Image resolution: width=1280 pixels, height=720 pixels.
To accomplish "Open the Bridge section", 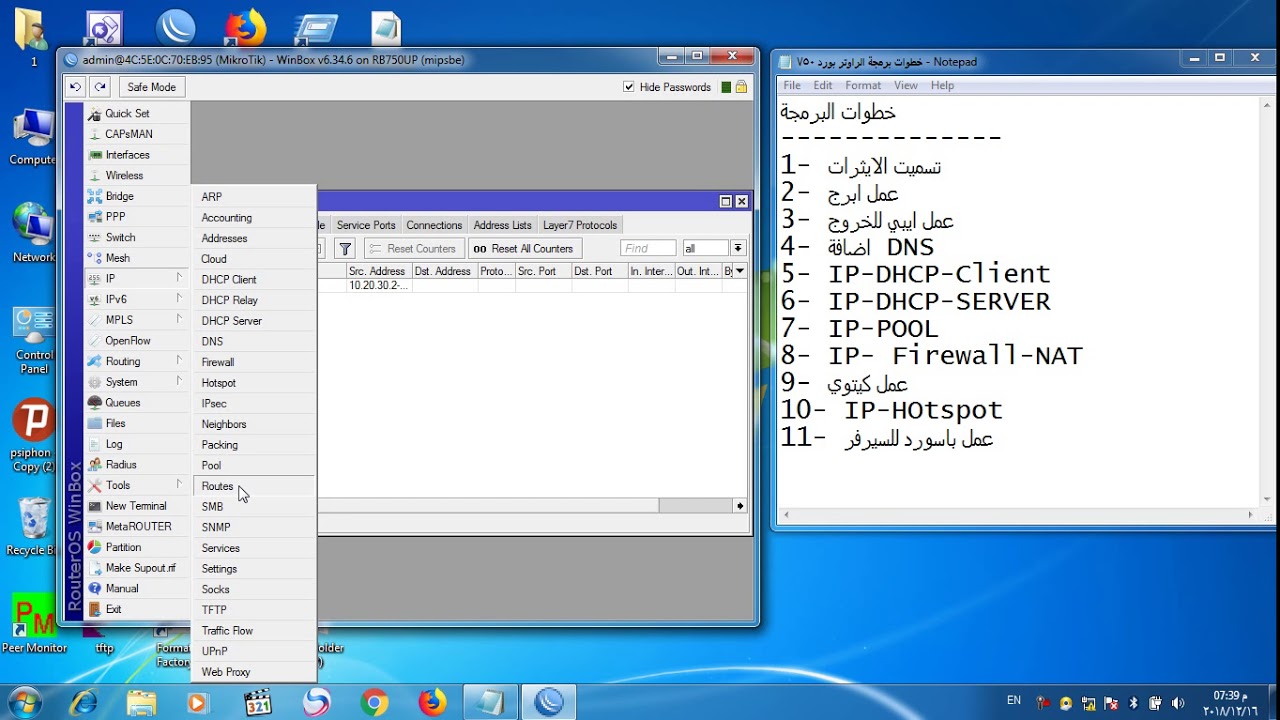I will pos(119,196).
